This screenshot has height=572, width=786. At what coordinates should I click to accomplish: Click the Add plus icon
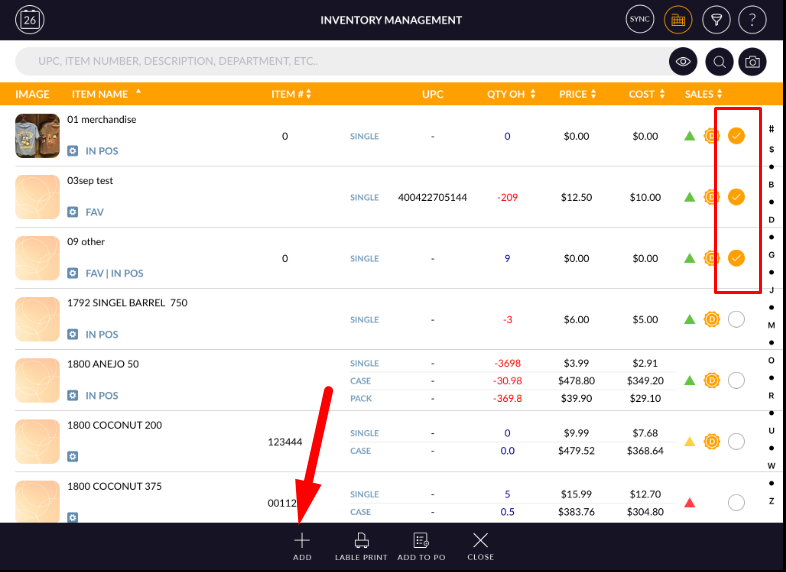pyautogui.click(x=302, y=545)
